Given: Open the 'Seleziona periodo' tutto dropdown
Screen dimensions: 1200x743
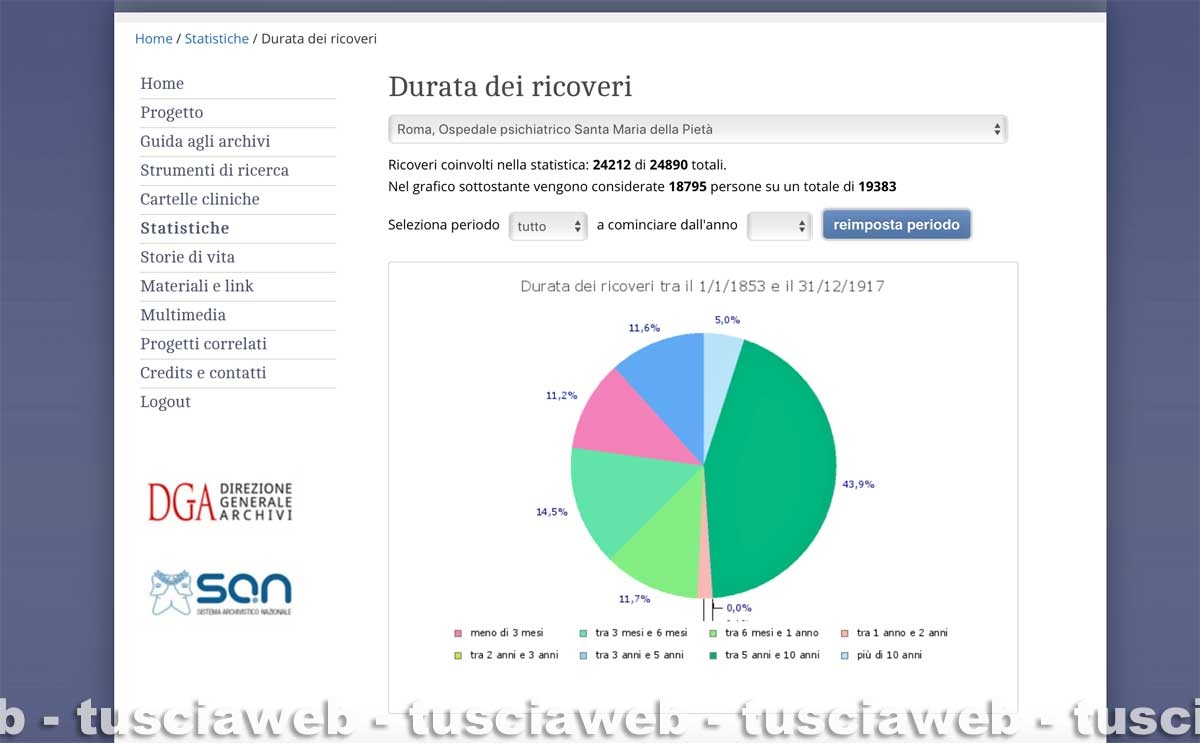Looking at the screenshot, I should click(x=548, y=226).
